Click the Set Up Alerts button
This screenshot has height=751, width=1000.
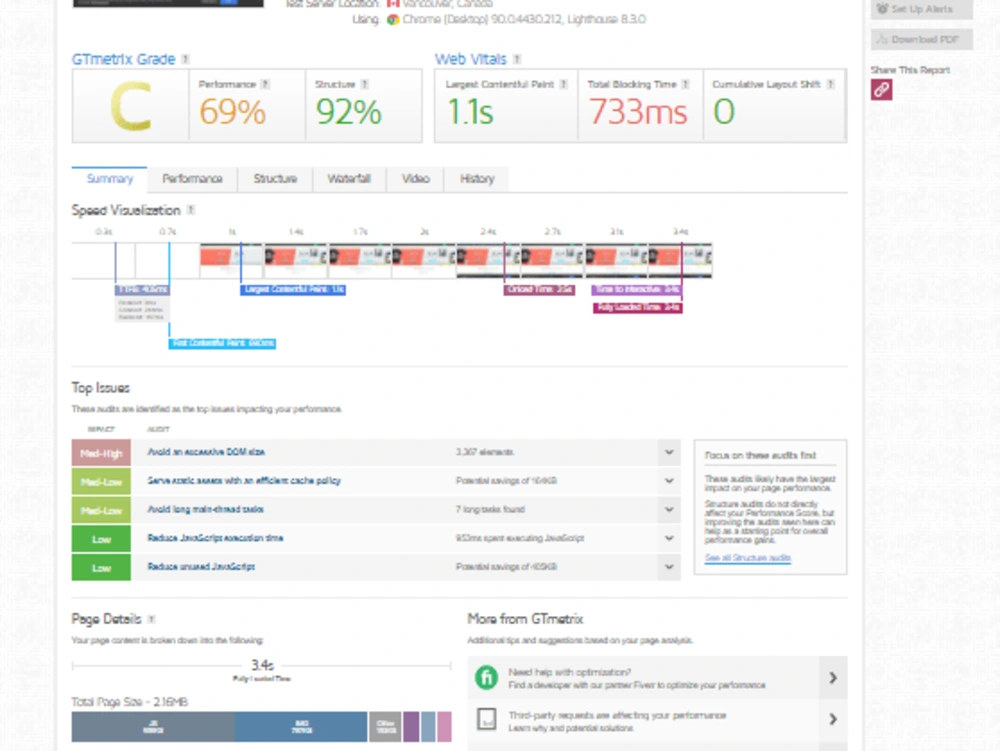point(922,9)
